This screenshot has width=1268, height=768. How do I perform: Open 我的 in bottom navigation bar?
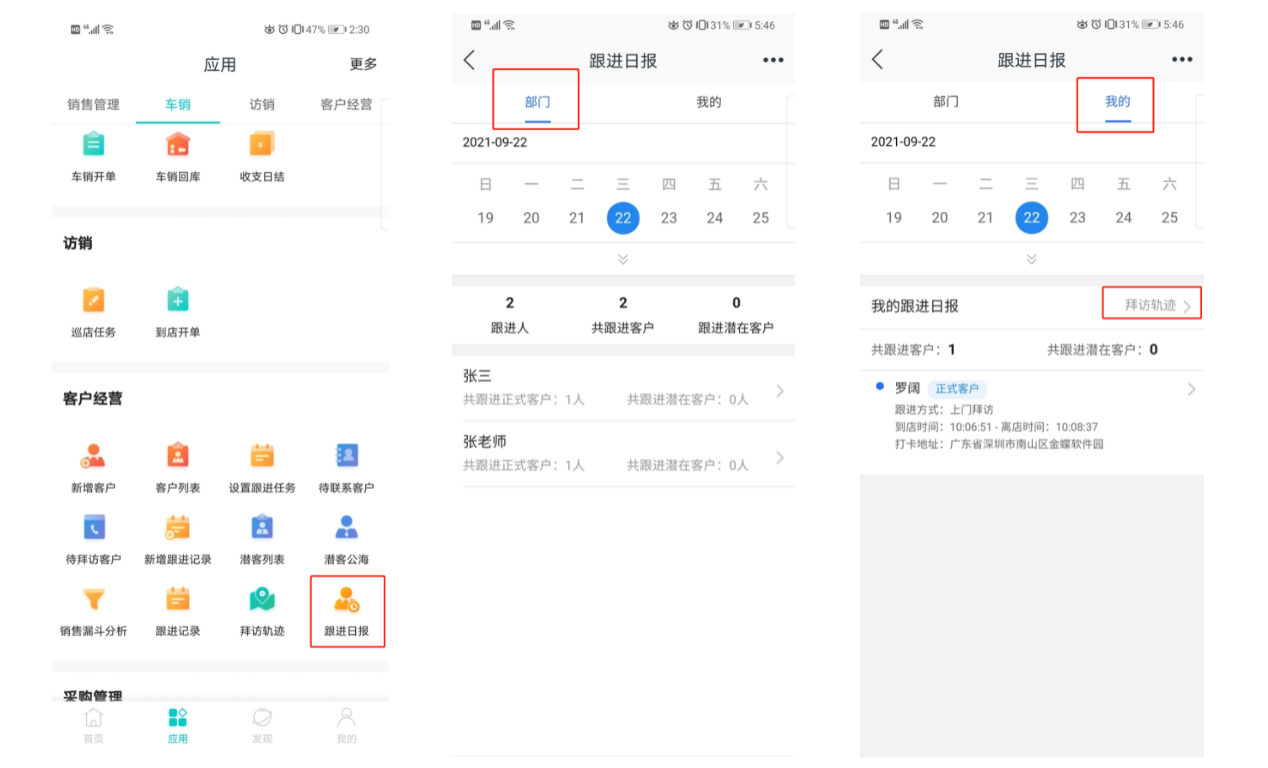(x=346, y=725)
